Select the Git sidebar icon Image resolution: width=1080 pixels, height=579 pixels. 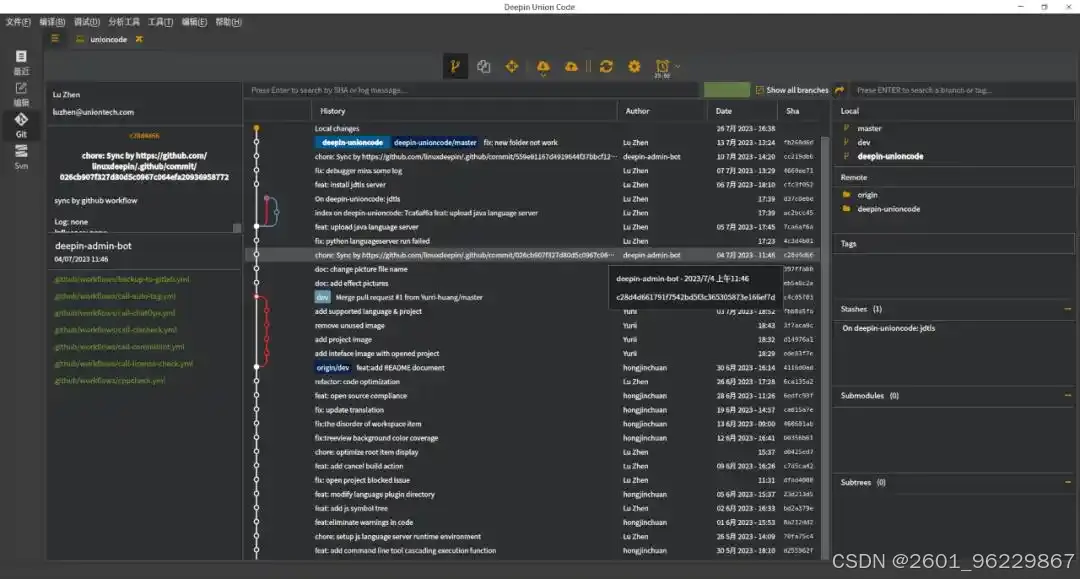(x=21, y=125)
